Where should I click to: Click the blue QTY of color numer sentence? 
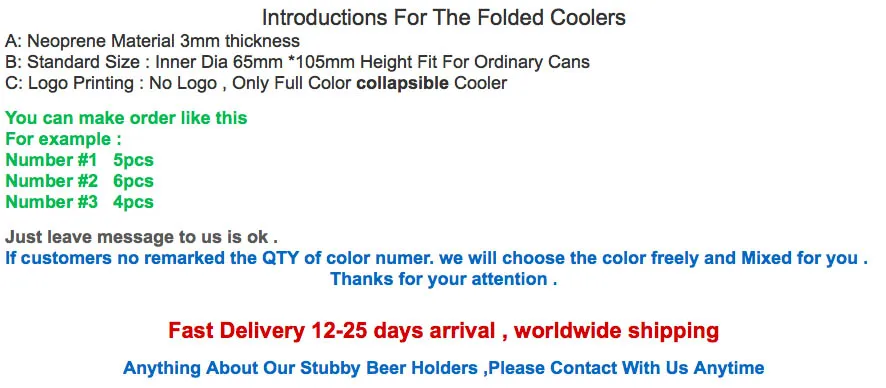tap(436, 258)
